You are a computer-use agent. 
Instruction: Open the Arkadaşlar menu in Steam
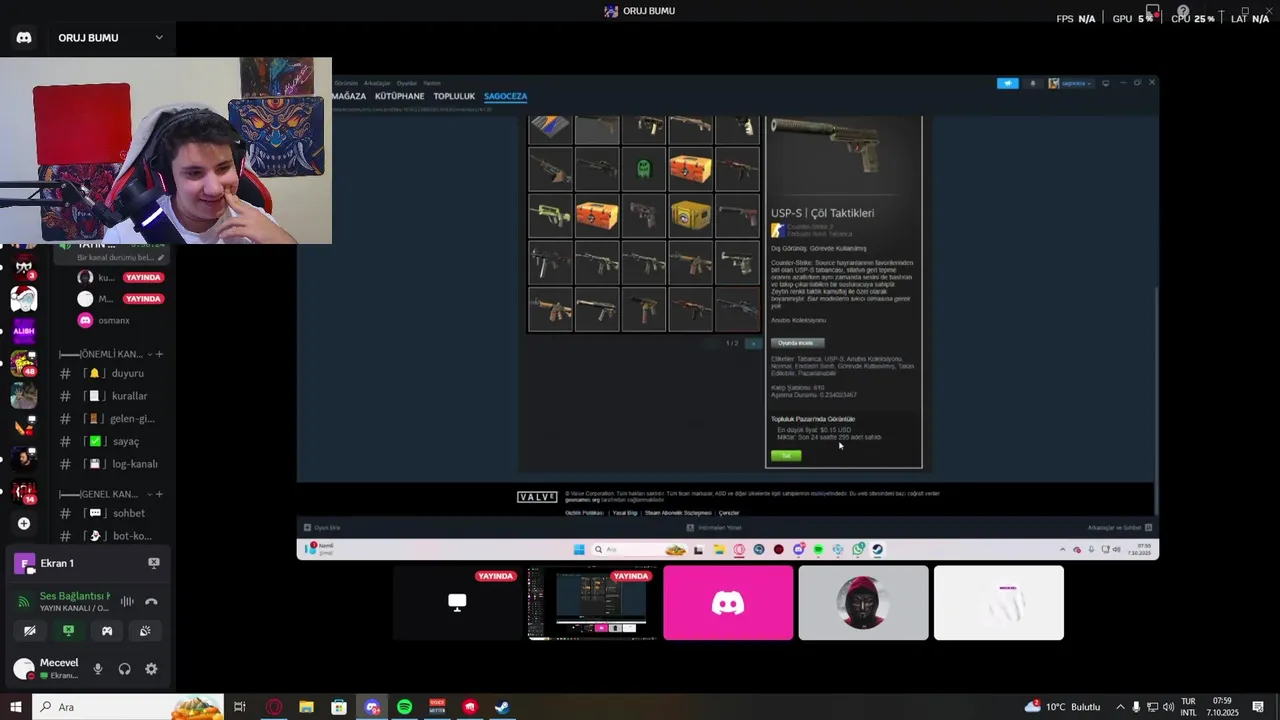point(377,83)
